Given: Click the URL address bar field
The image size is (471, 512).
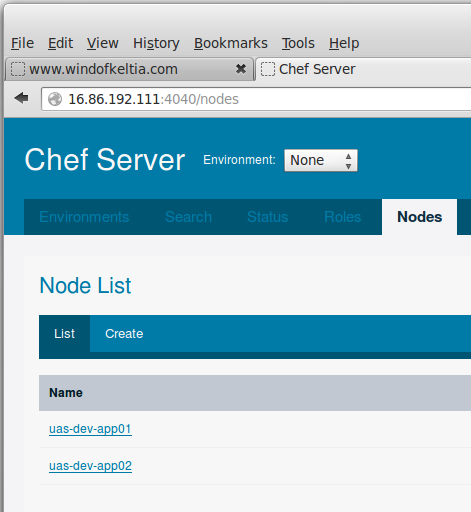Looking at the screenshot, I should pos(256,99).
